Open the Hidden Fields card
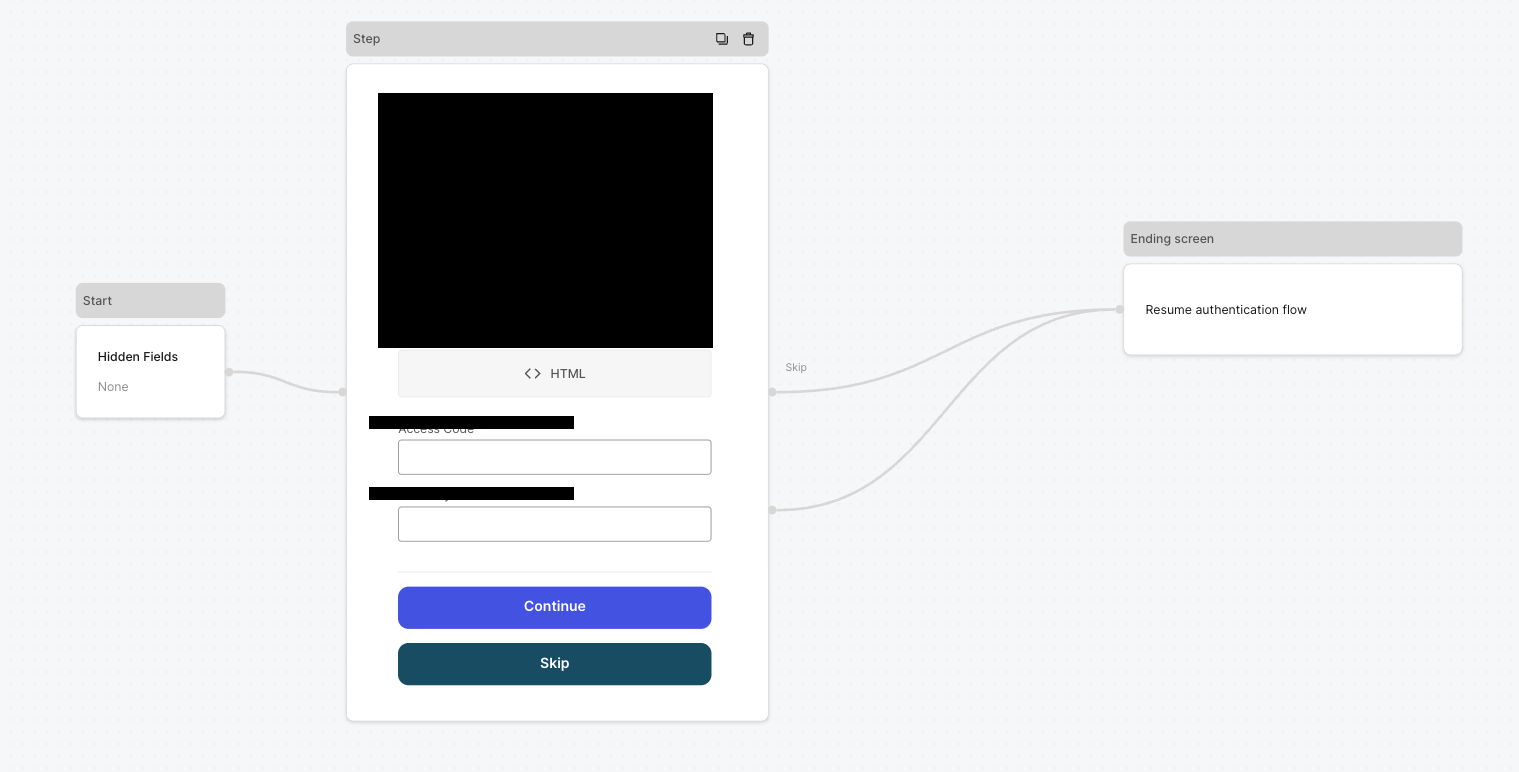 pyautogui.click(x=150, y=372)
